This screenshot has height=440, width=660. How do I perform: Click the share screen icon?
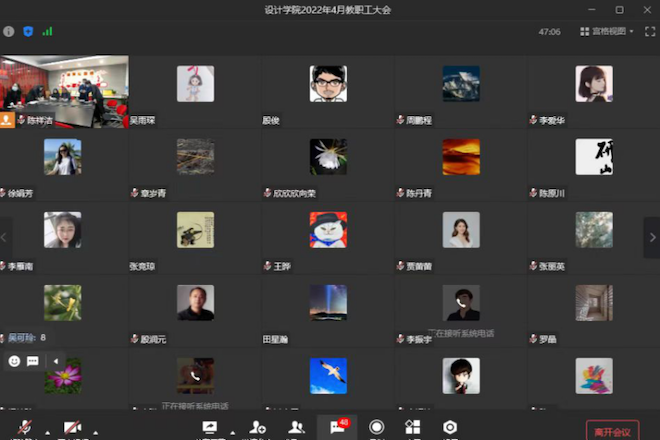[x=210, y=427]
